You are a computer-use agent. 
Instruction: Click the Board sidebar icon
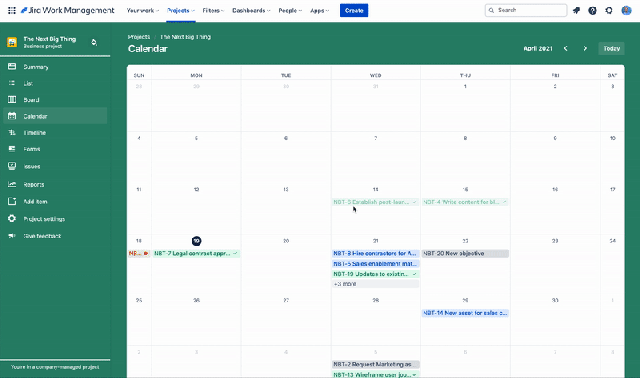(12, 100)
